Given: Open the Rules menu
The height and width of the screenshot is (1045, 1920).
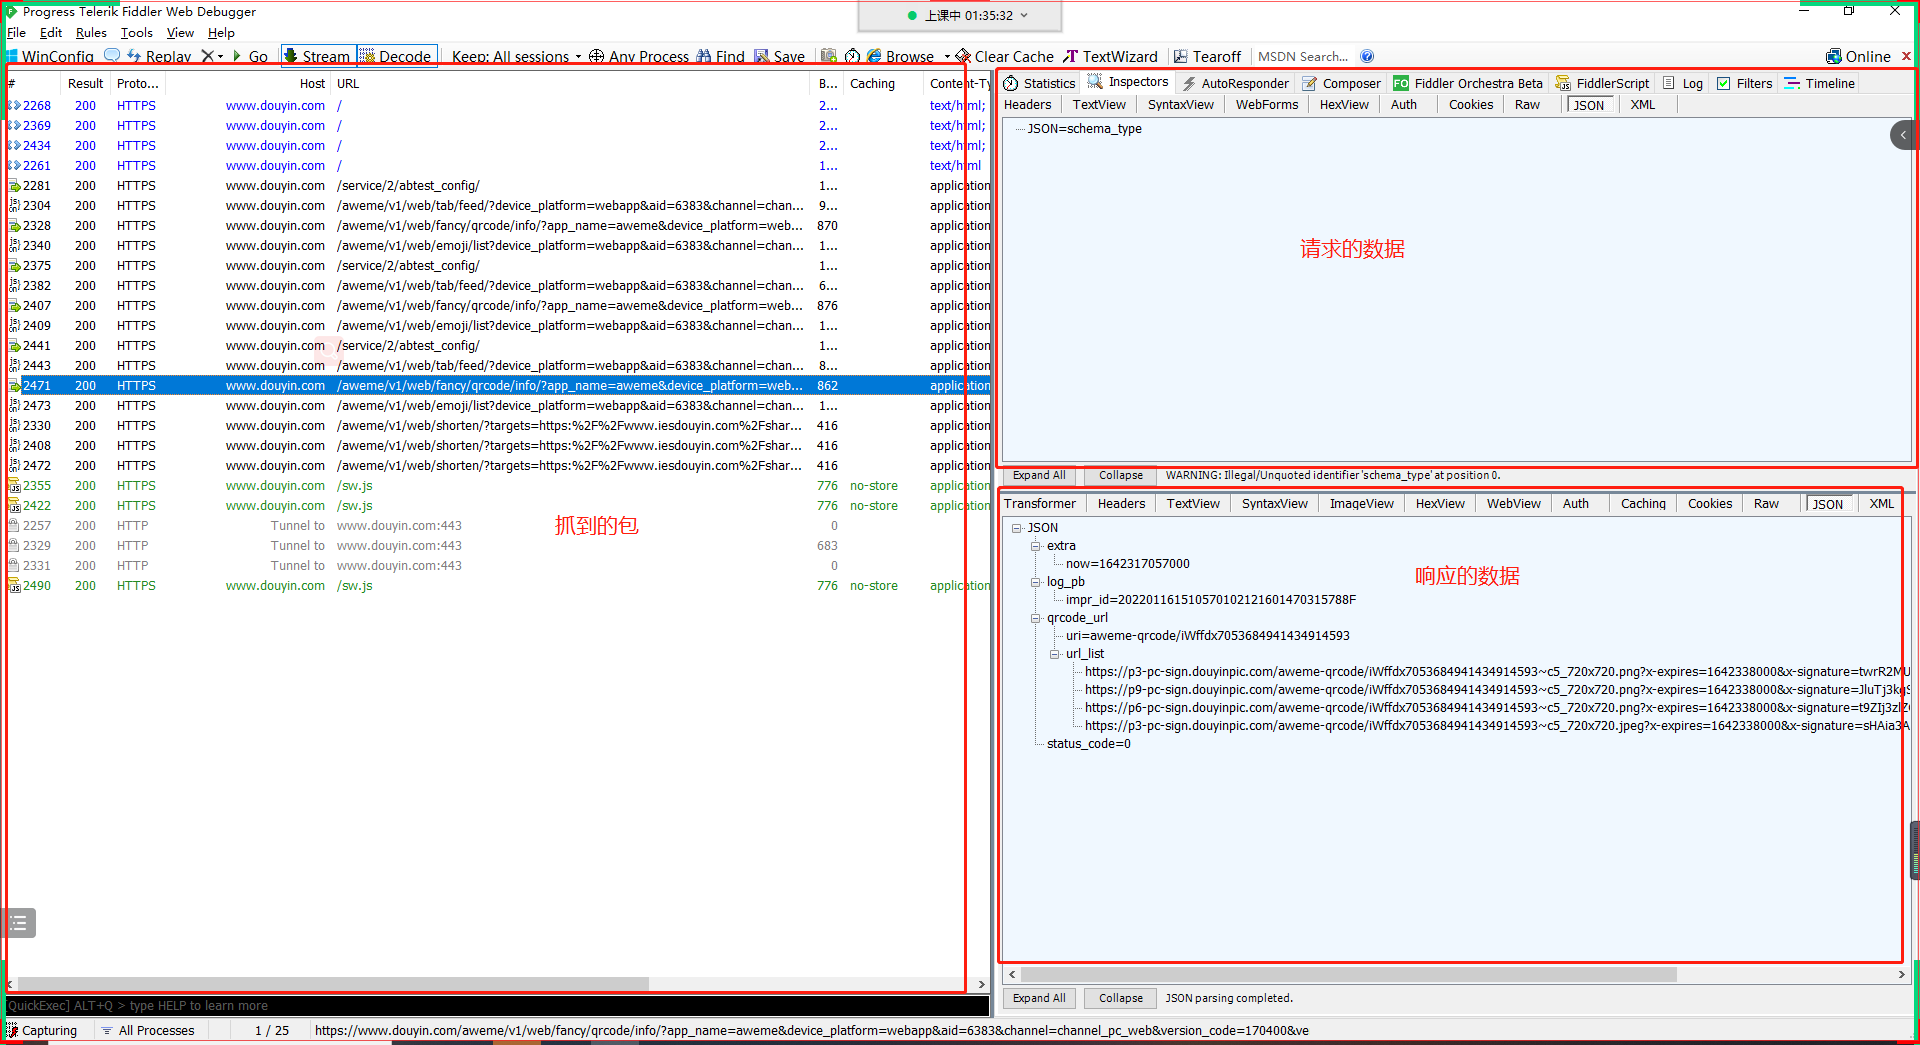Looking at the screenshot, I should coord(91,33).
